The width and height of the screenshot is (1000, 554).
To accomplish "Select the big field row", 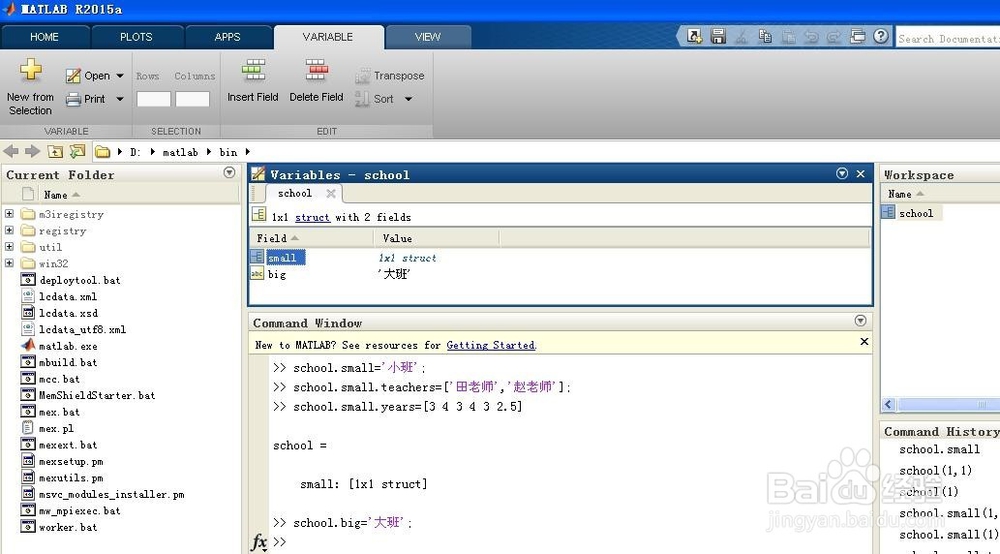I will [x=560, y=274].
